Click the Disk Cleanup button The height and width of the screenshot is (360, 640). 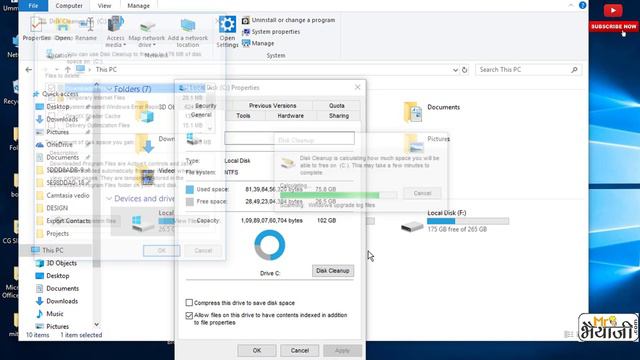[333, 271]
